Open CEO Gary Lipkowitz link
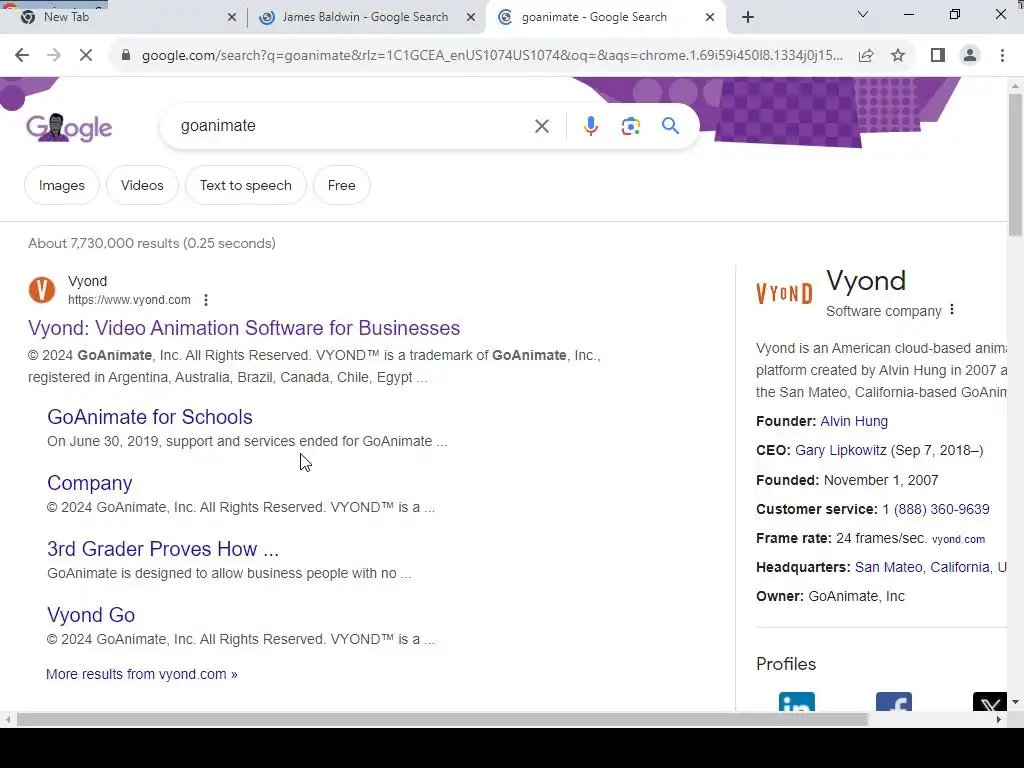The image size is (1024, 768). [x=840, y=450]
